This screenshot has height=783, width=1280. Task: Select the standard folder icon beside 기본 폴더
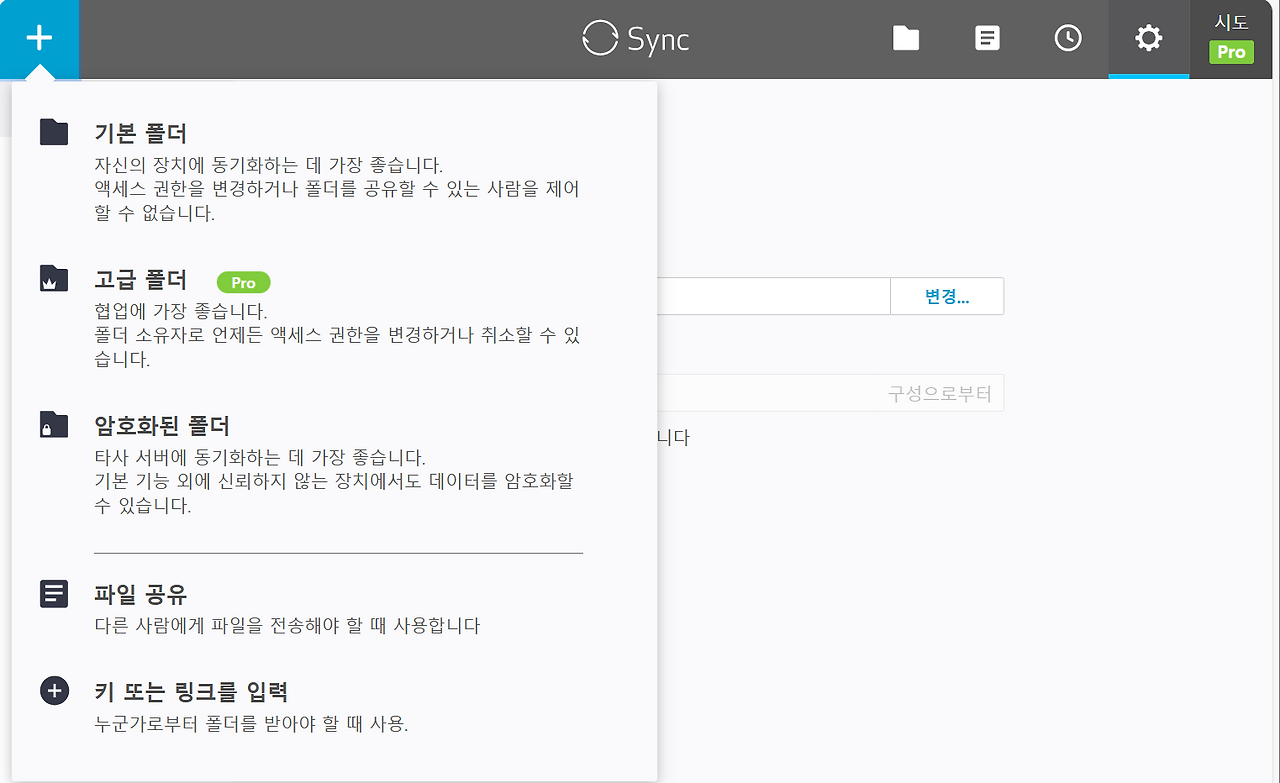pyautogui.click(x=53, y=131)
